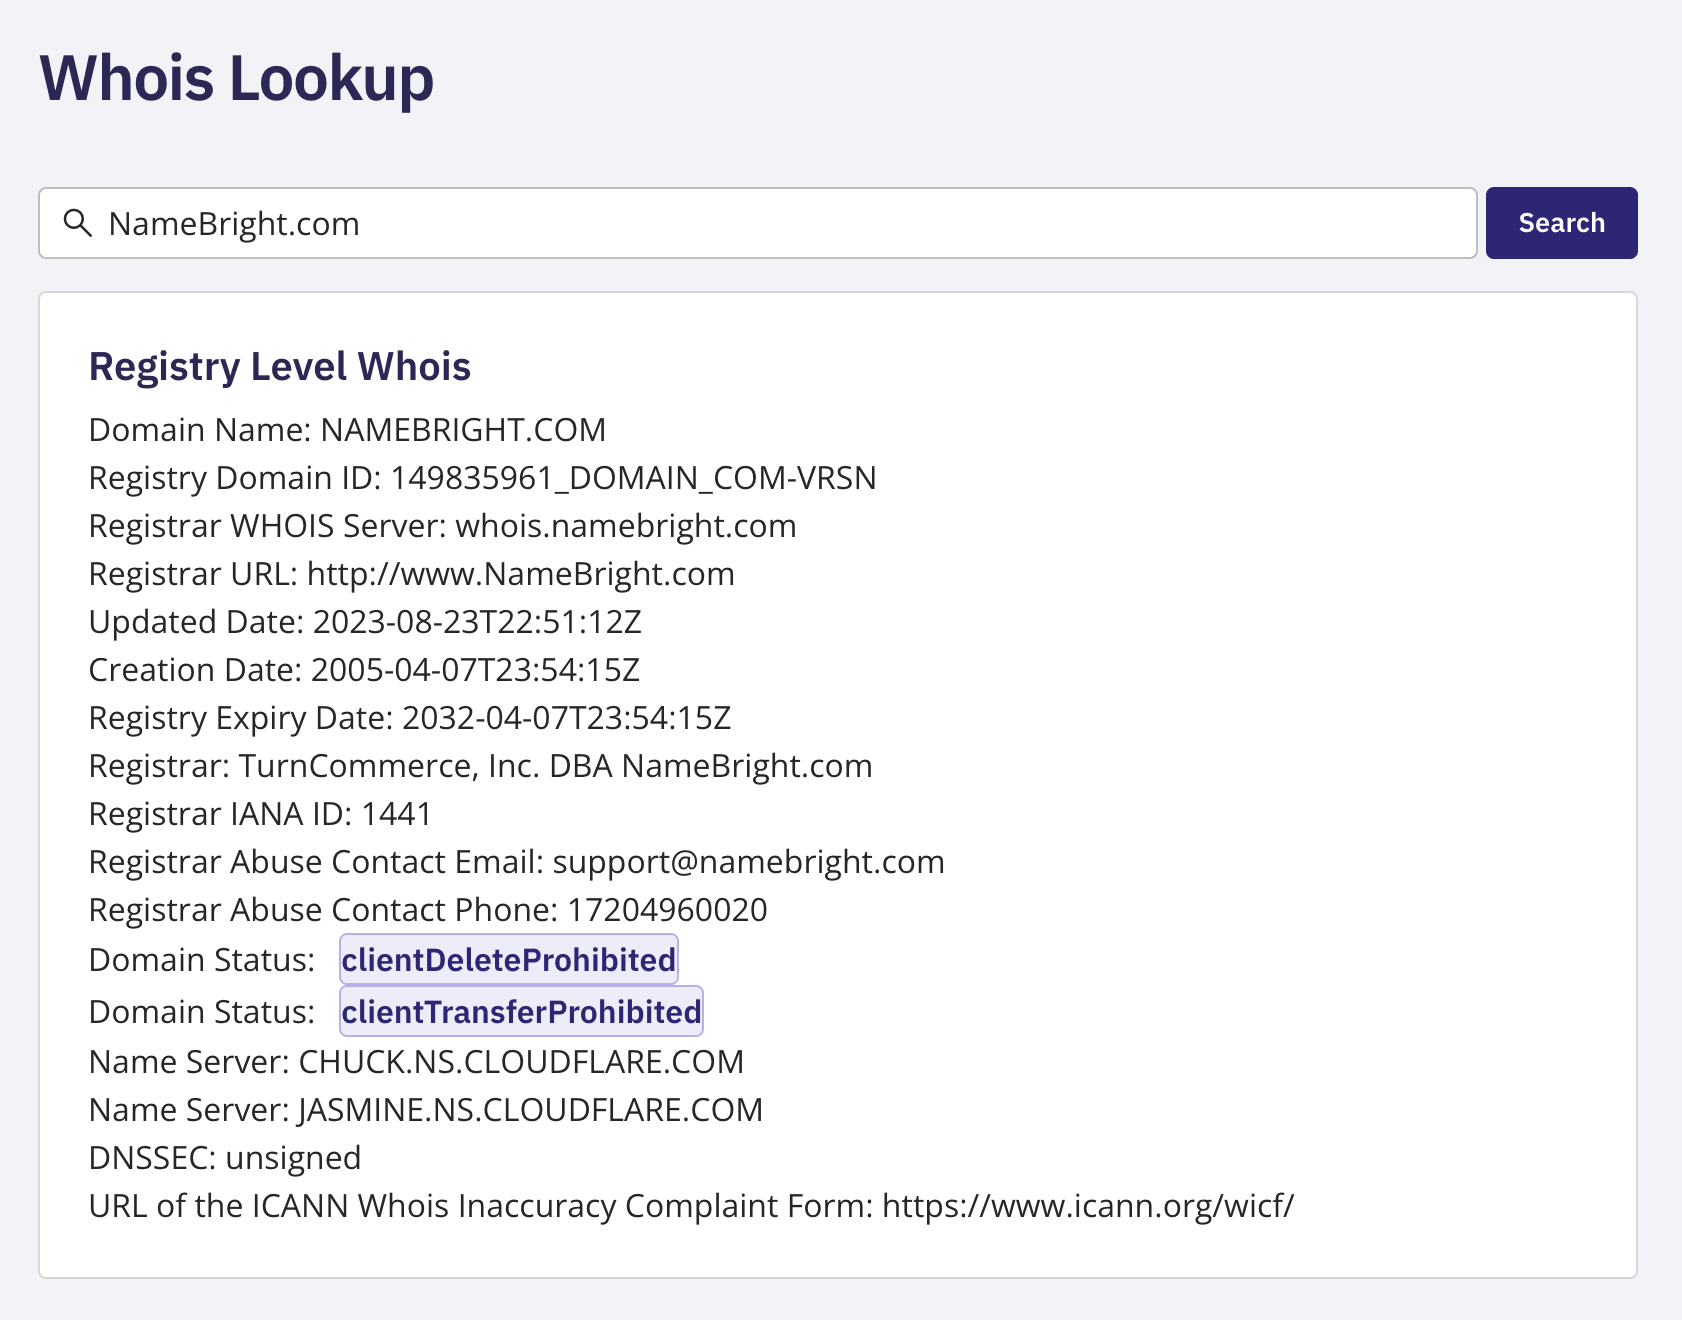The width and height of the screenshot is (1682, 1320).
Task: Click the ICANN Whois Inaccuracy Complaint Form line
Action: pyautogui.click(x=691, y=1206)
